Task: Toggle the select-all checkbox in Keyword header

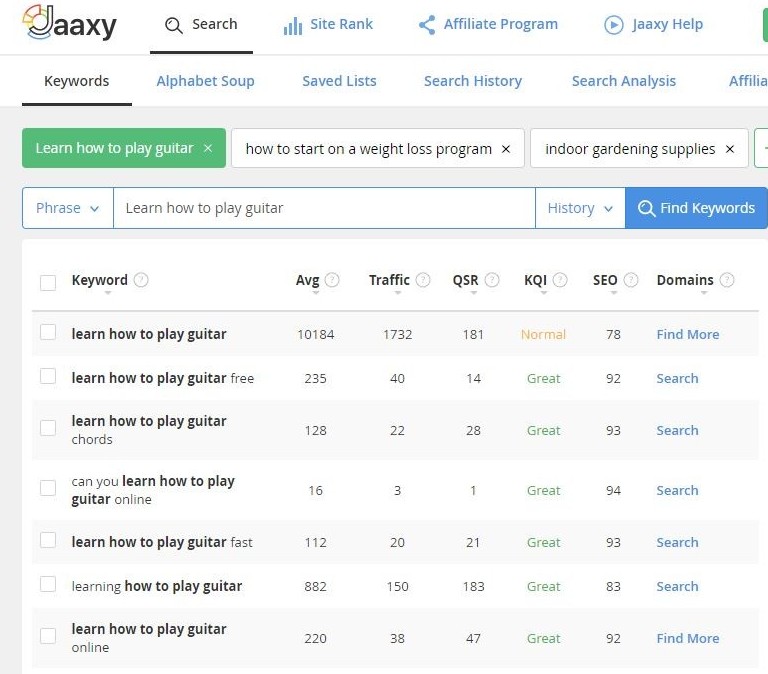Action: point(48,283)
